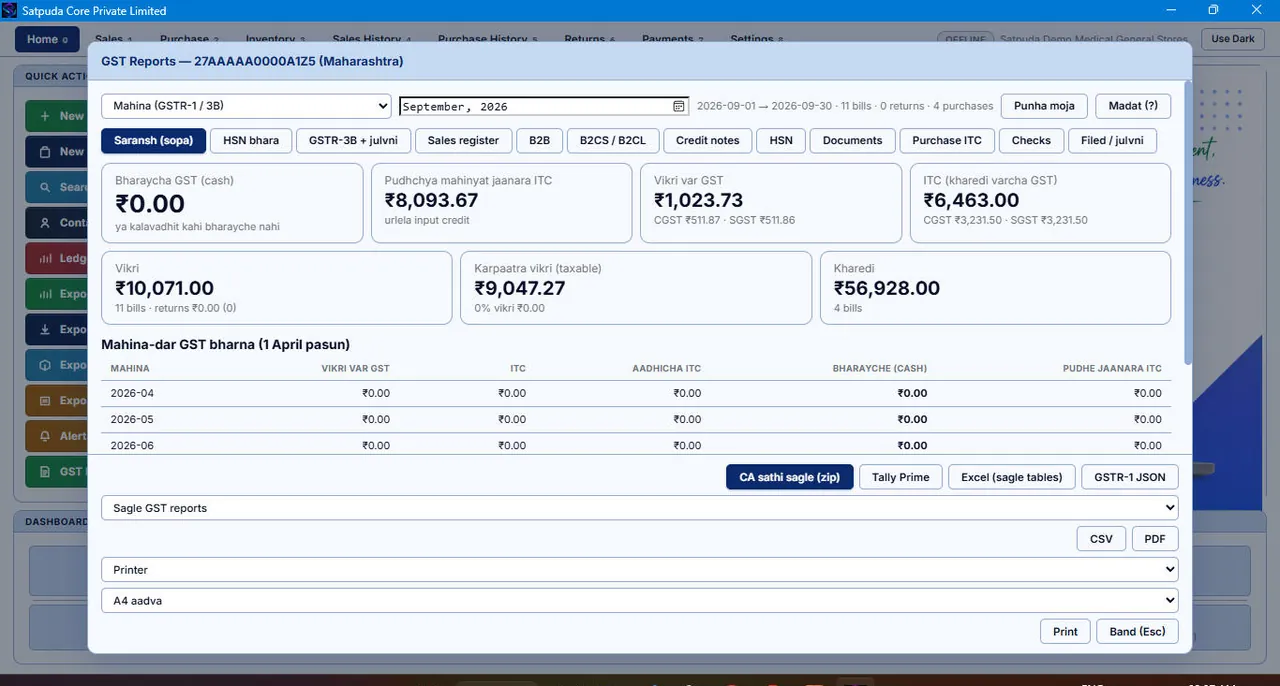Click the Vikri var GST ₹1,023.73 value
The height and width of the screenshot is (686, 1280).
tap(699, 200)
